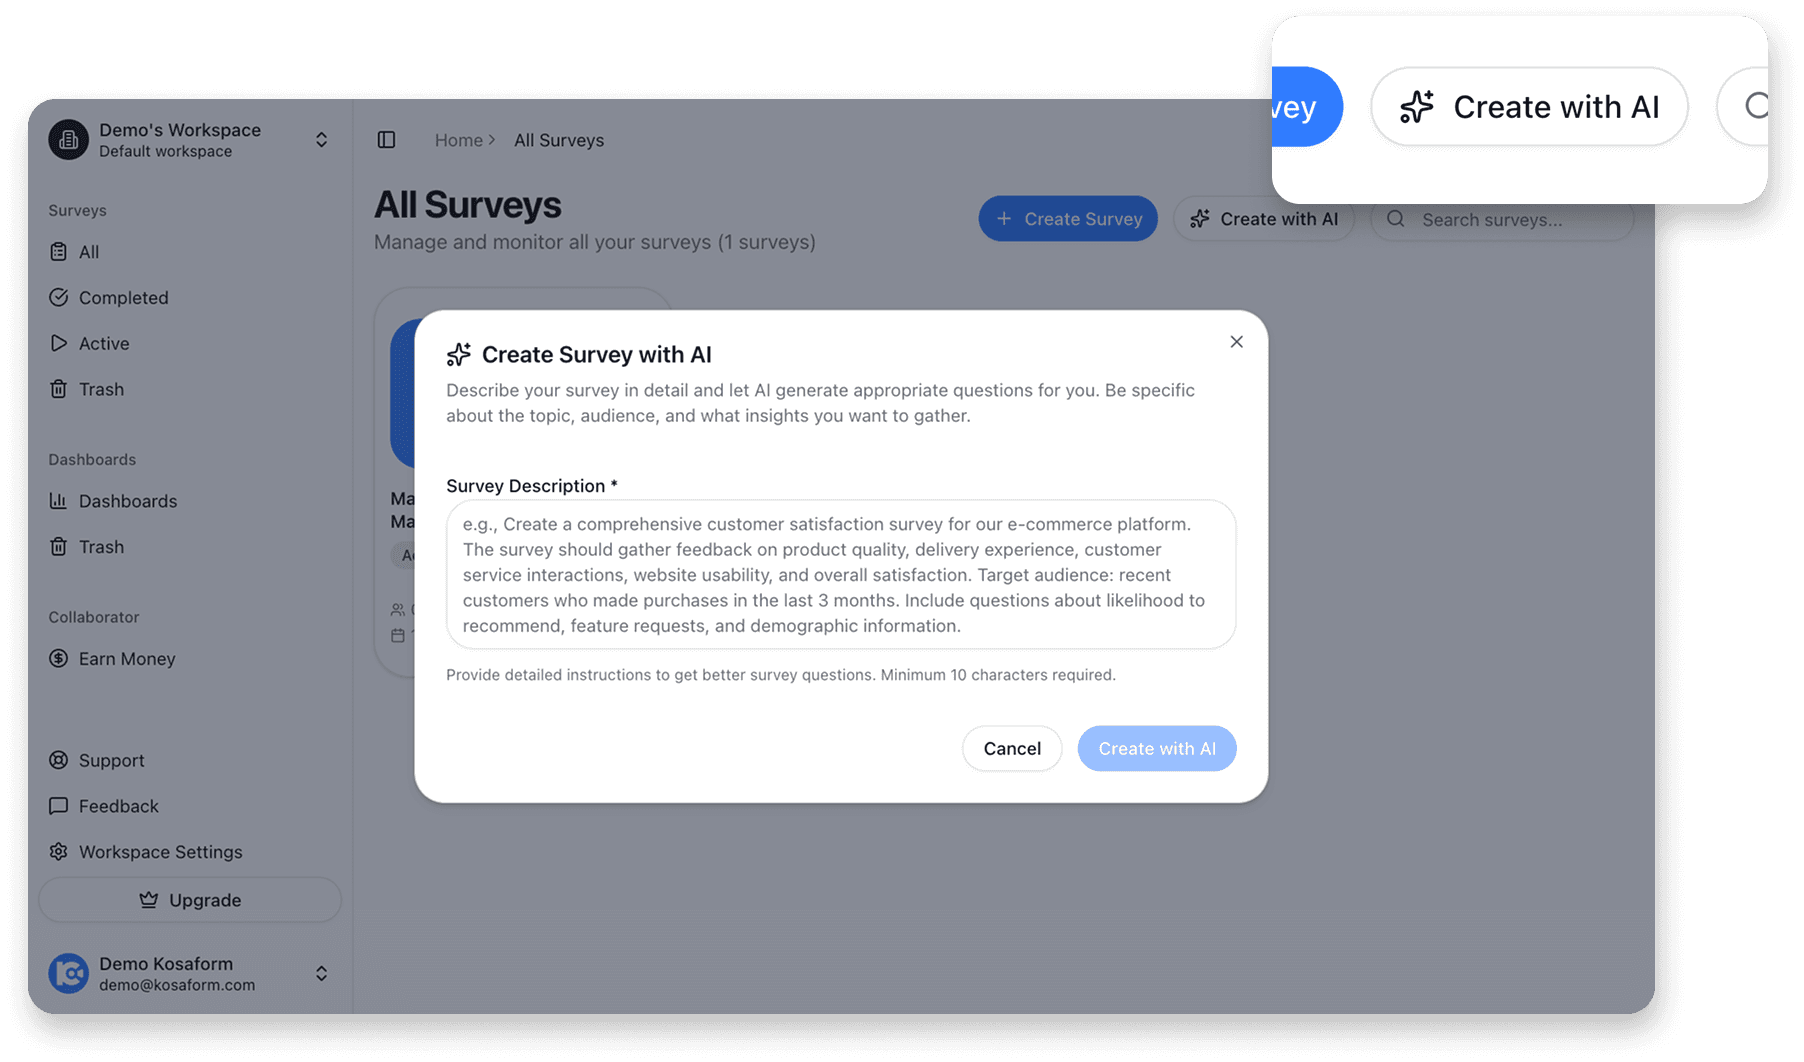Select All Surveys in the breadcrumb
Viewport: 1804px width, 1062px height.
point(558,140)
